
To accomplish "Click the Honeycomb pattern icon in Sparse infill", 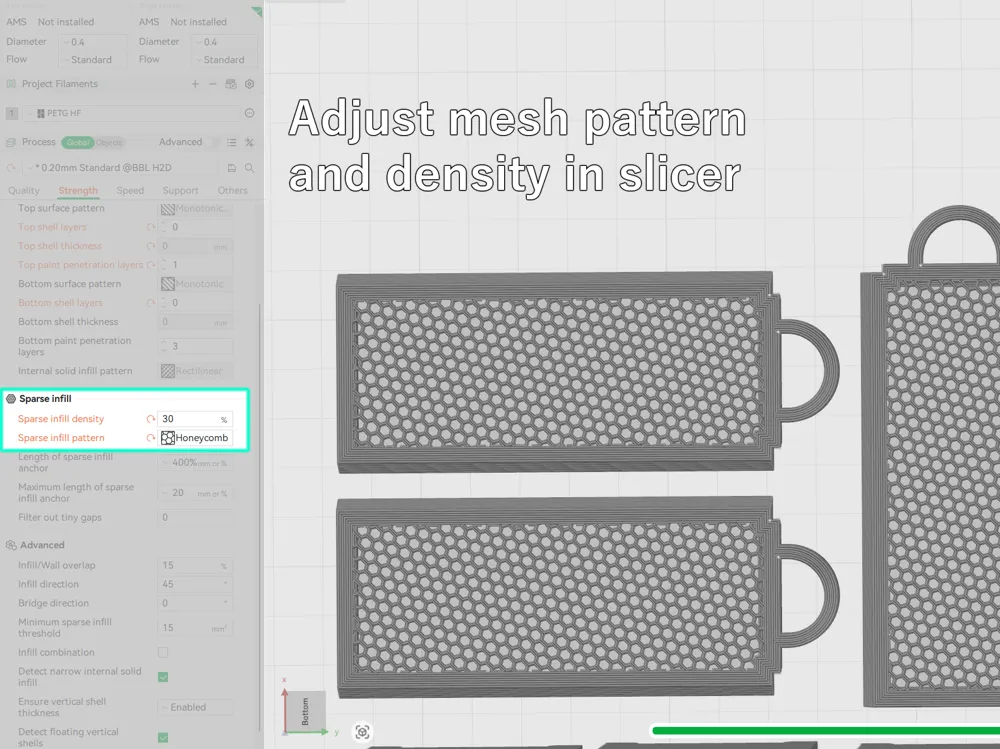I will (168, 437).
